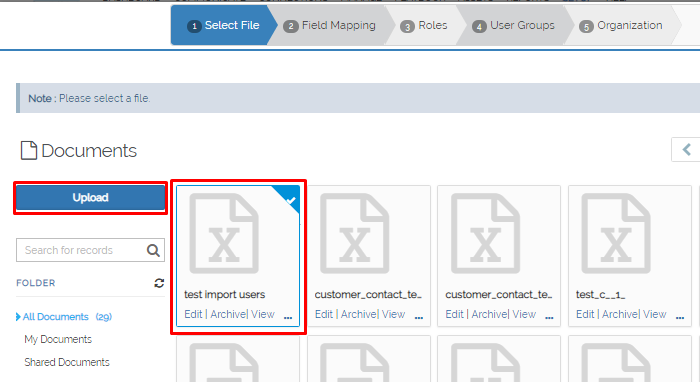Viewport: 700px width, 382px height.
Task: Select the All Documents folder
Action: tap(55, 317)
